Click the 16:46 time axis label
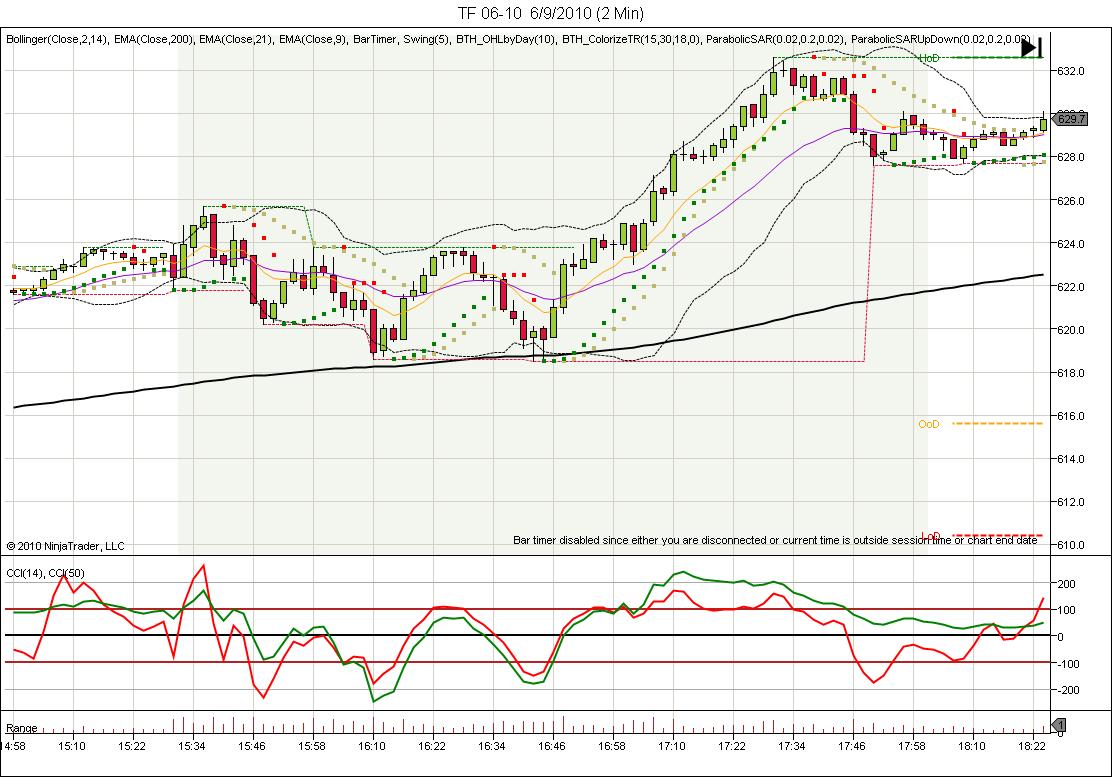This screenshot has width=1112, height=777. (552, 746)
